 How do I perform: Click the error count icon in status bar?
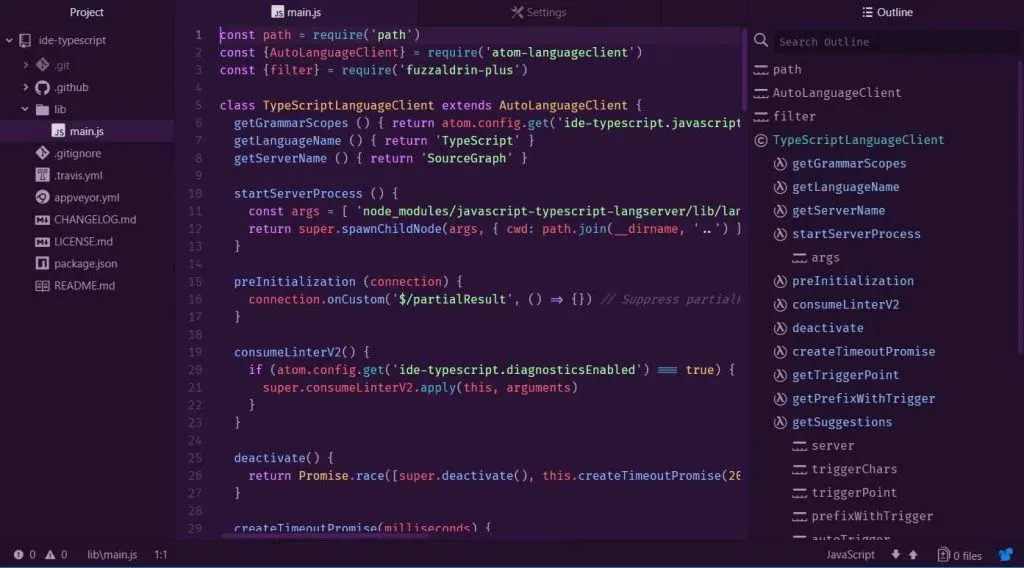click(x=18, y=554)
